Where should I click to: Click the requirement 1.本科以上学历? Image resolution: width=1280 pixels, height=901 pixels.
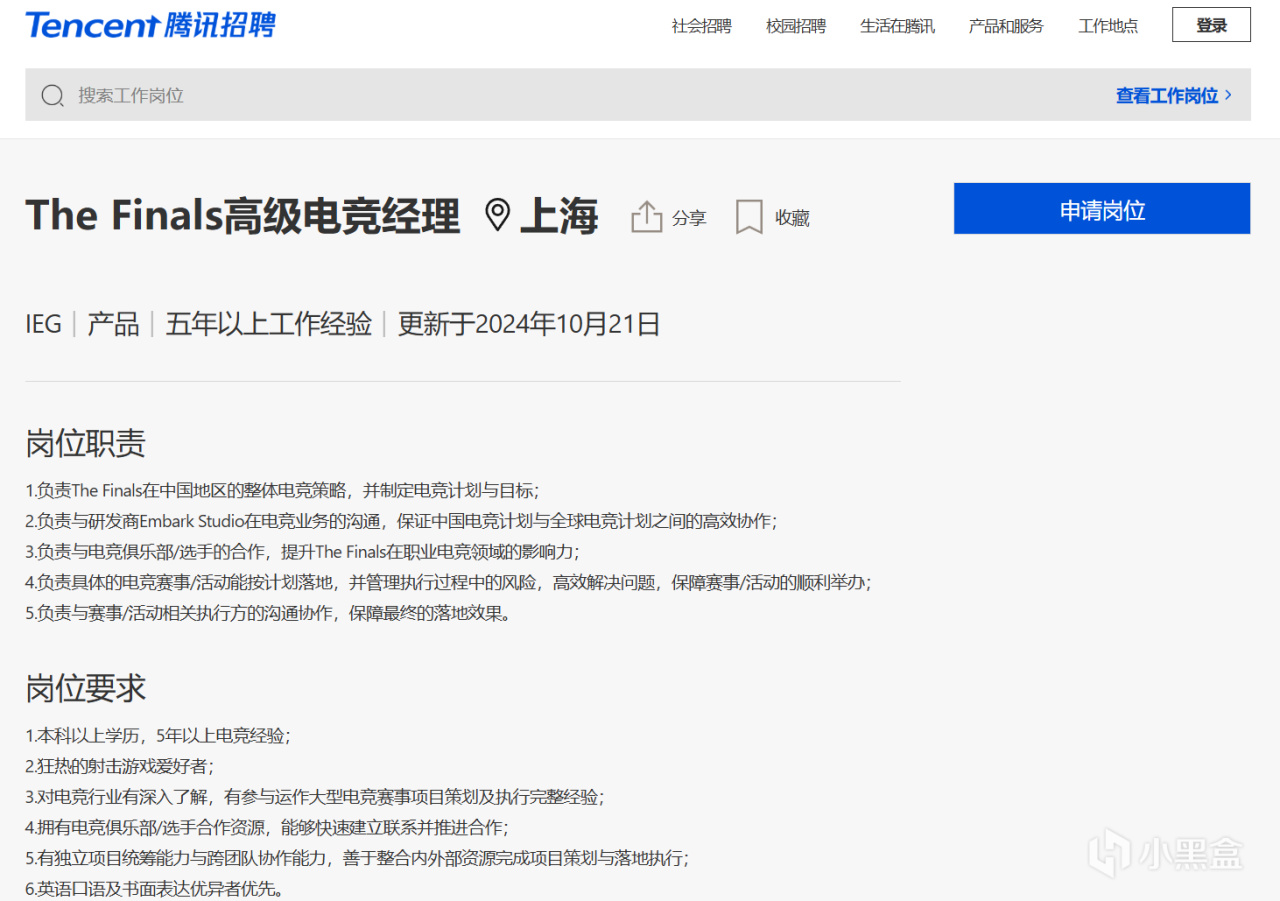point(158,736)
